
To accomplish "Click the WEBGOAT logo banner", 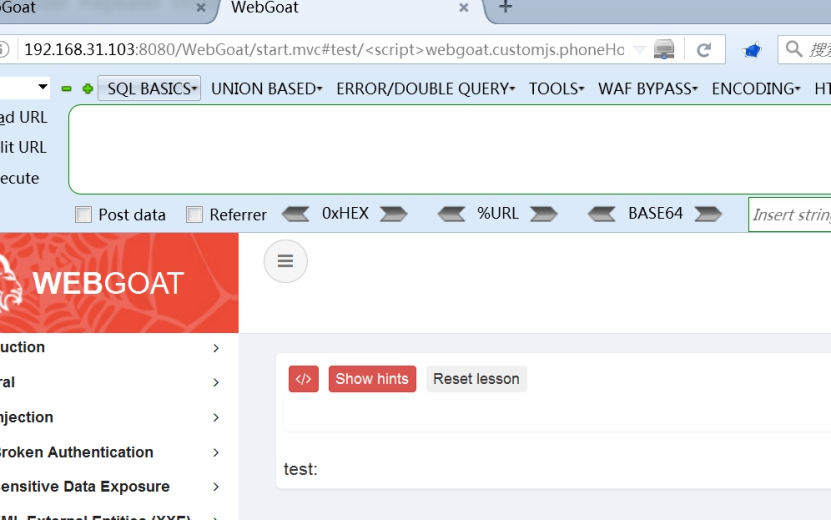I will click(119, 283).
